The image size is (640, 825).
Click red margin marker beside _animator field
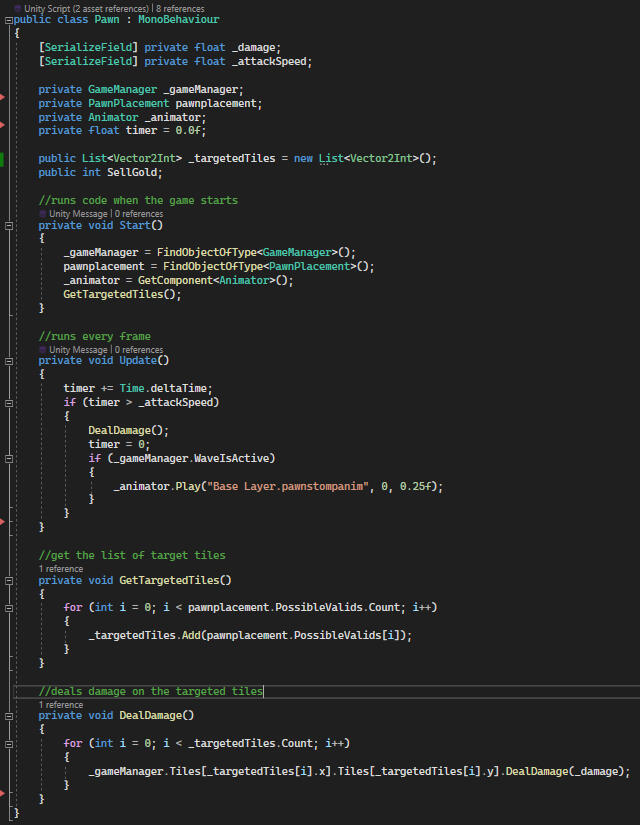coord(3,124)
